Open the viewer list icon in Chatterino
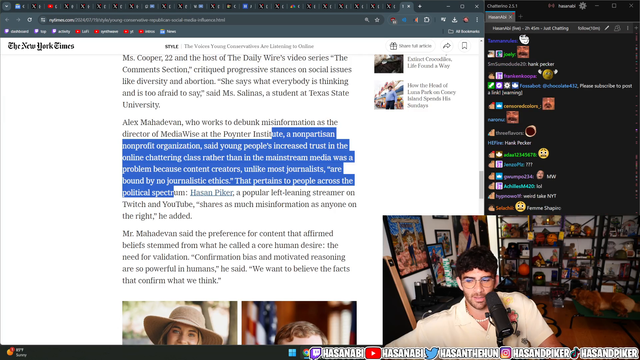The width and height of the screenshot is (640, 360). (617, 28)
